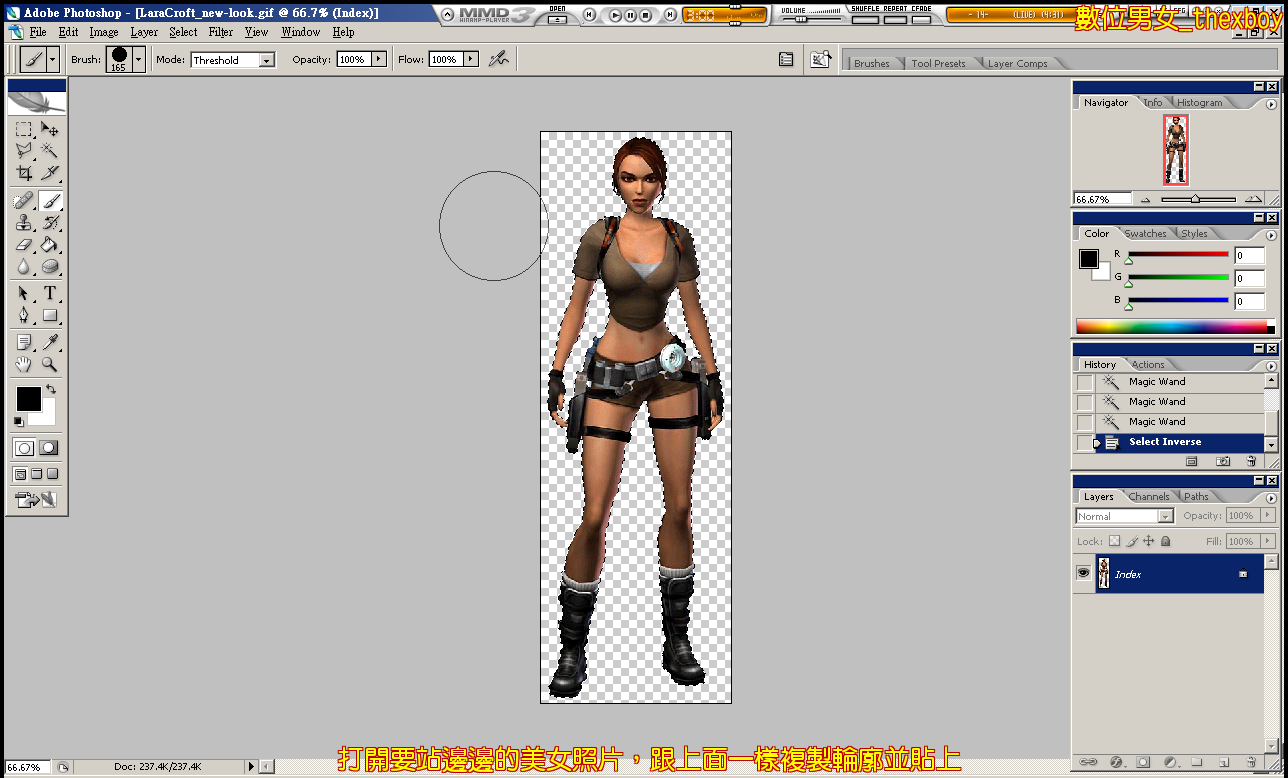Select the Brush tool in toolbox
The width and height of the screenshot is (1288, 778).
click(50, 201)
